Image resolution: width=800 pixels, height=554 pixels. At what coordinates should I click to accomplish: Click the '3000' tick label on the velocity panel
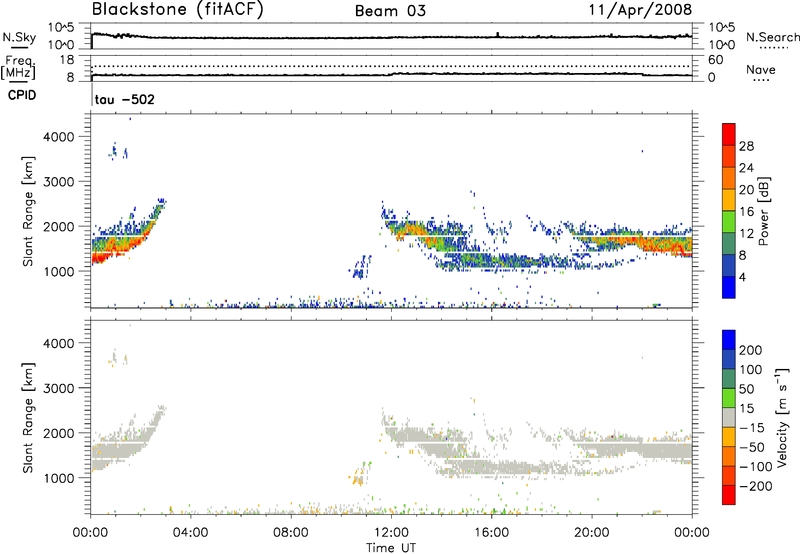click(x=59, y=388)
